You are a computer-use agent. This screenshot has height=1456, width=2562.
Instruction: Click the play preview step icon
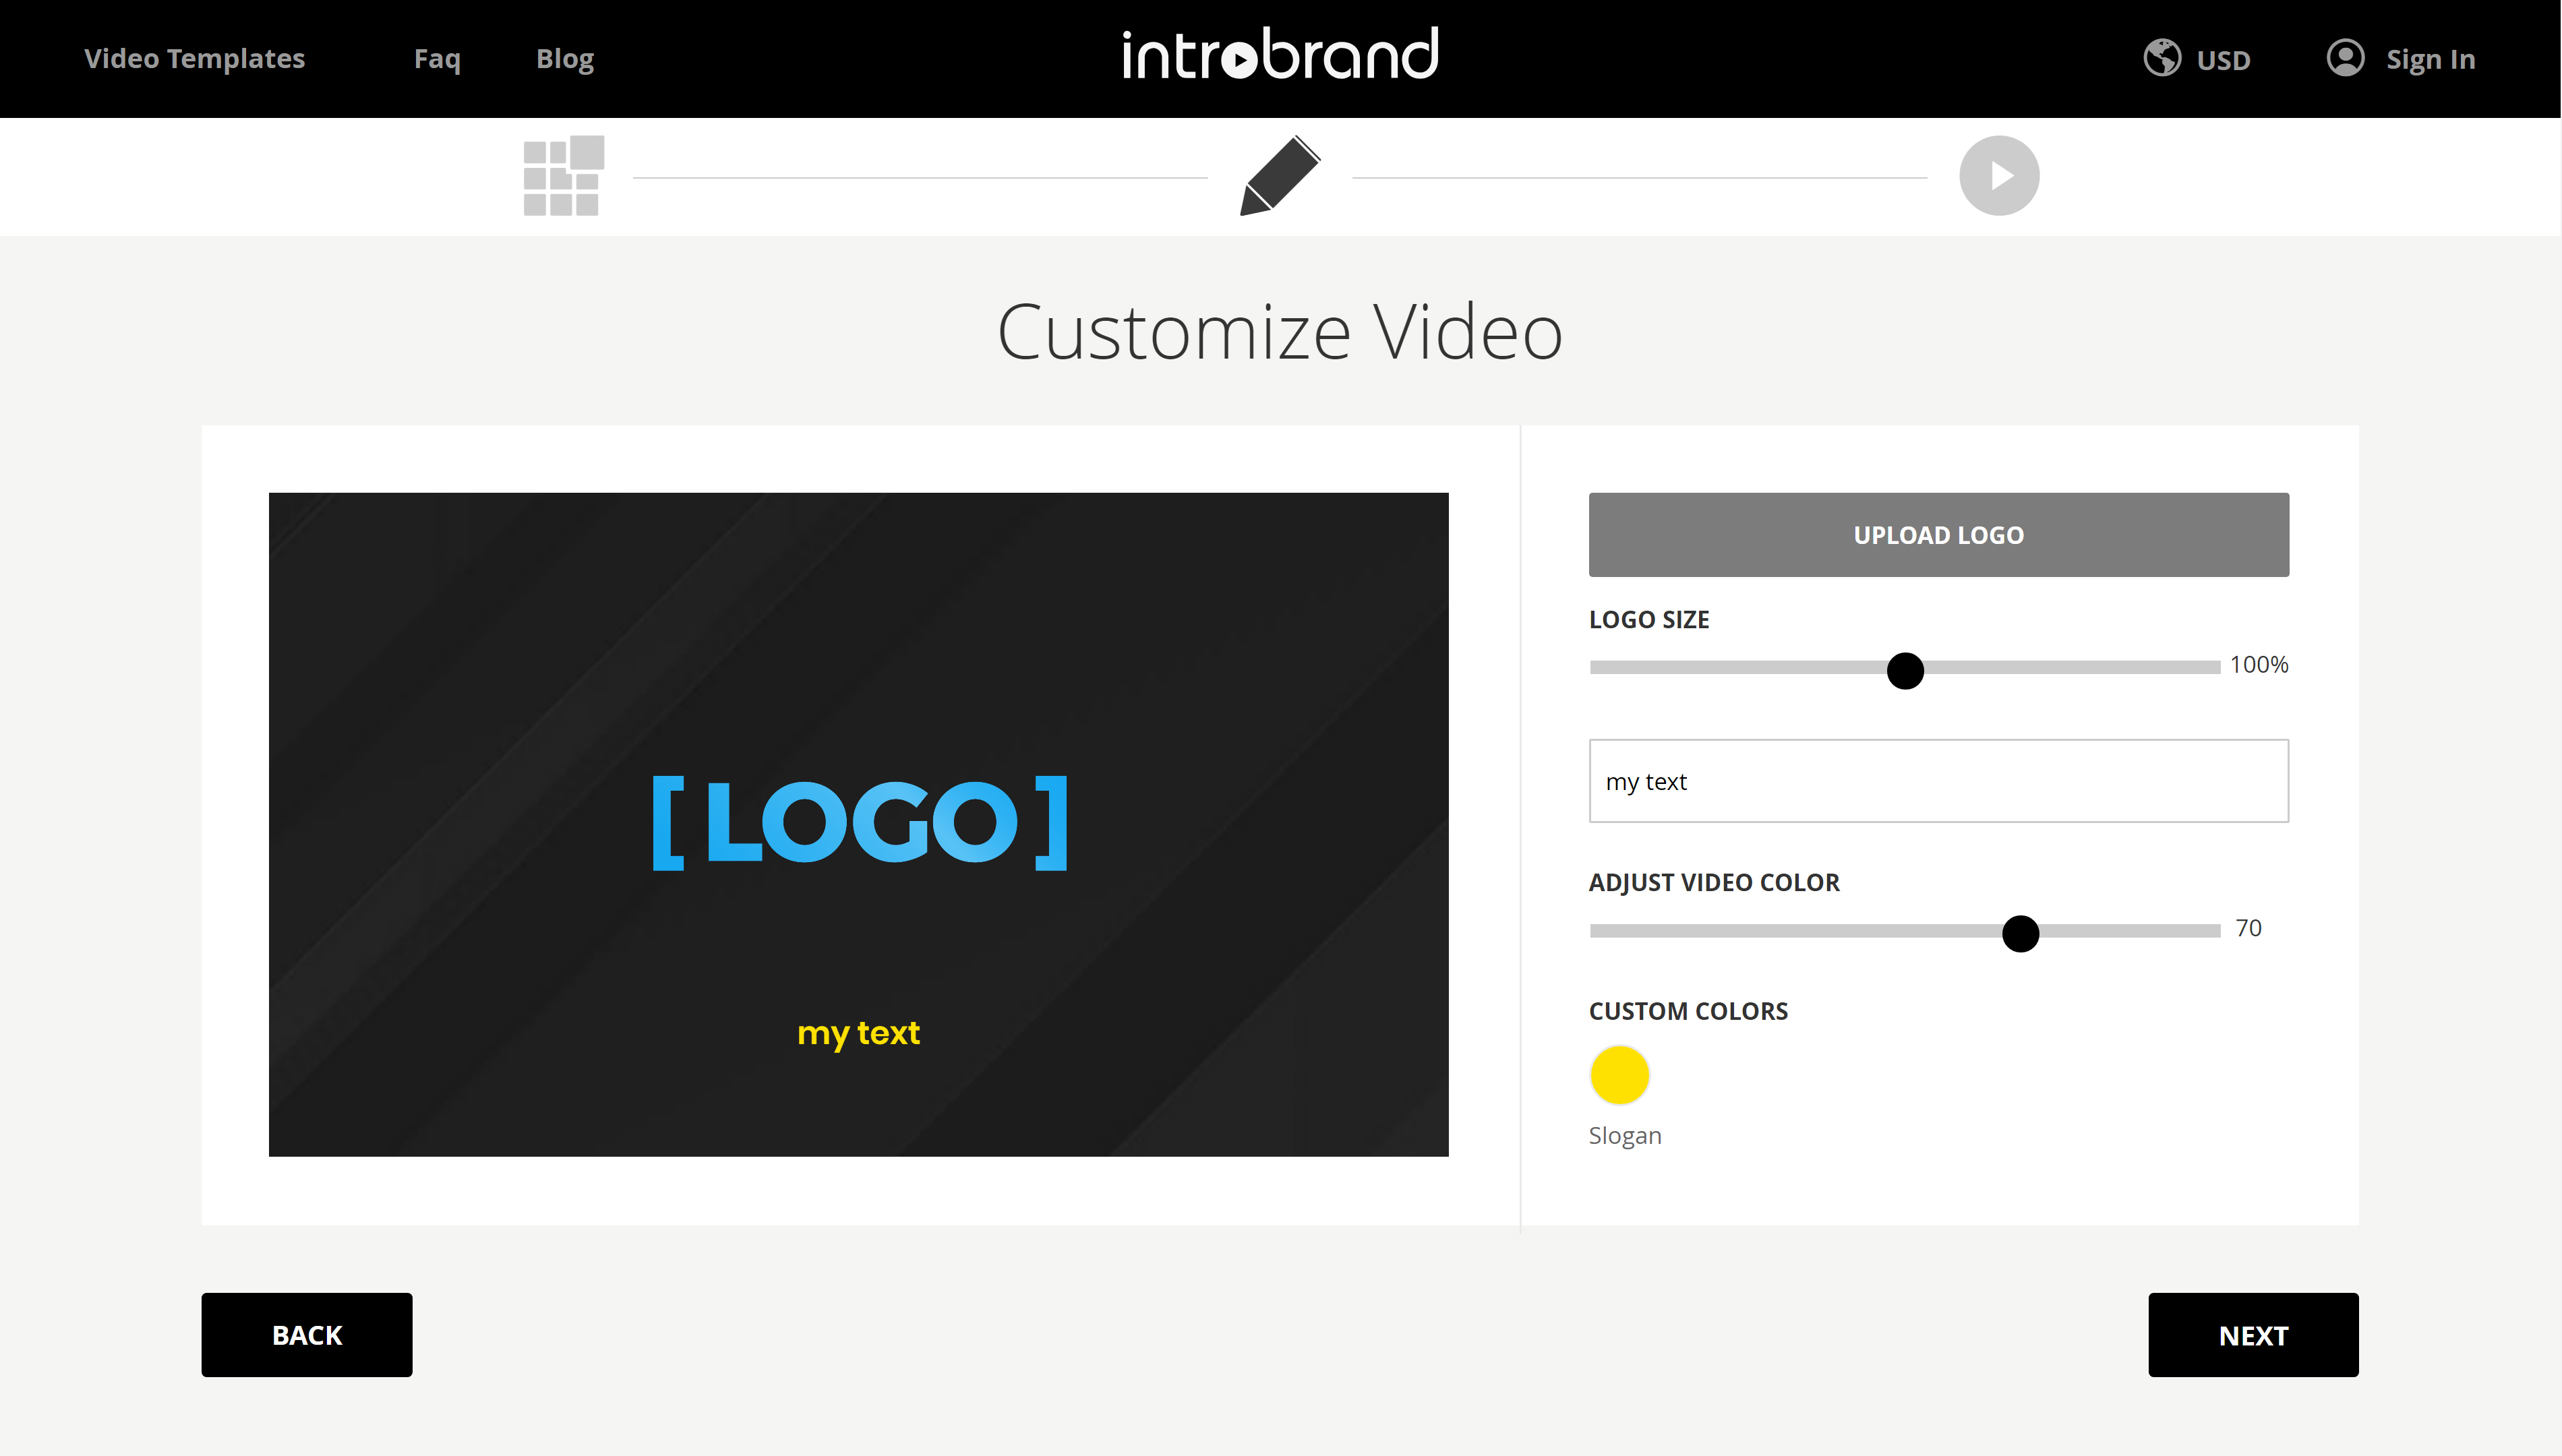[1998, 176]
